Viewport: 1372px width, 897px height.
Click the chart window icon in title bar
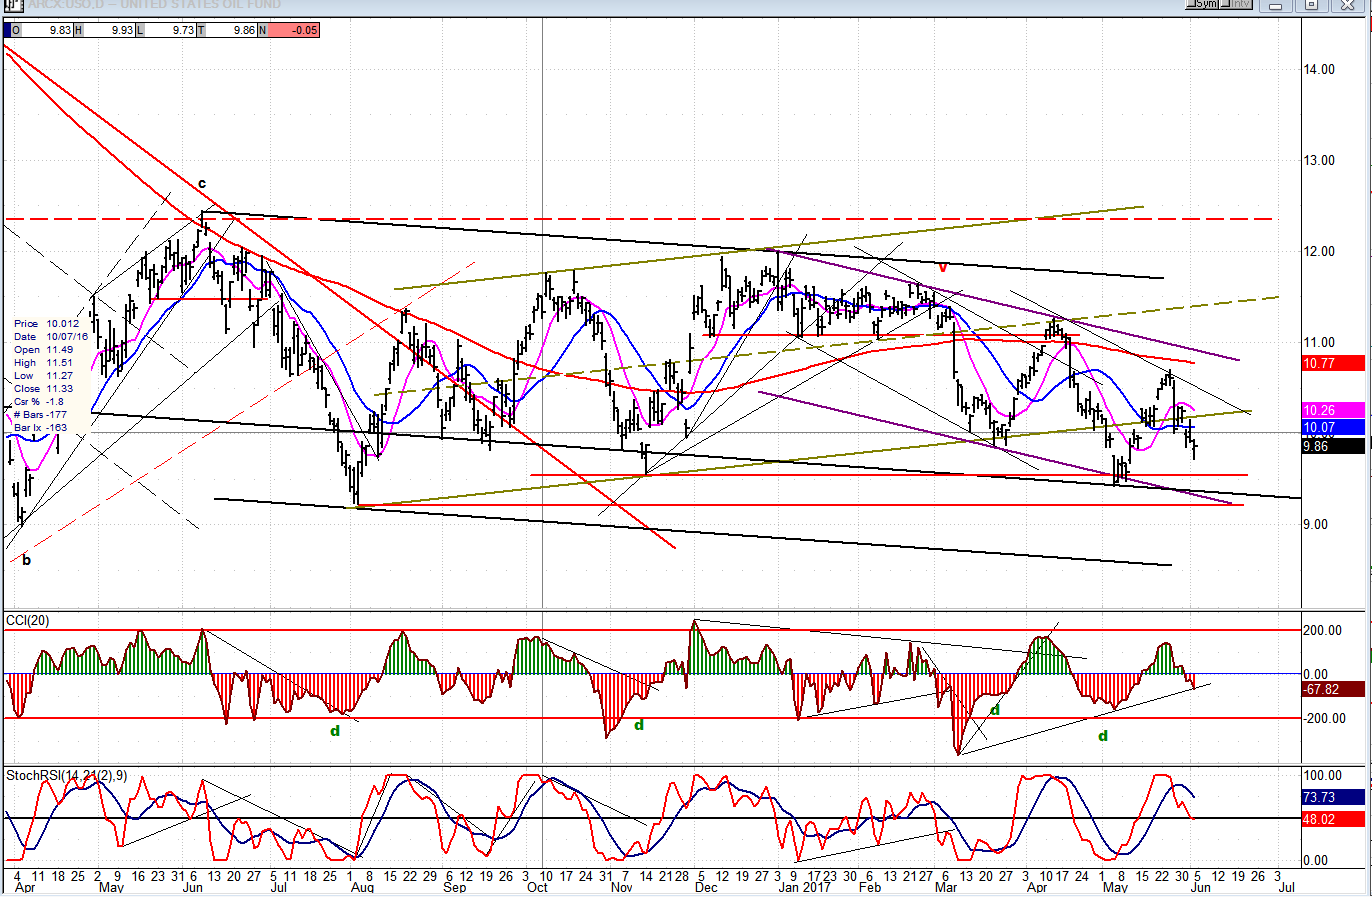(12, 5)
